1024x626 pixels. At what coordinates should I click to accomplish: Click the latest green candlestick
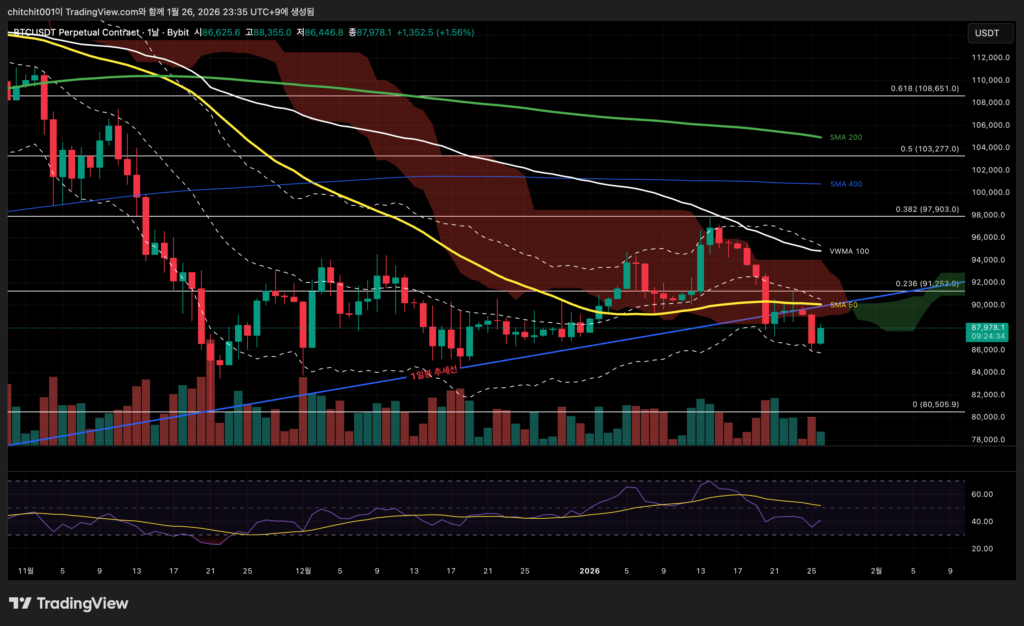click(821, 335)
